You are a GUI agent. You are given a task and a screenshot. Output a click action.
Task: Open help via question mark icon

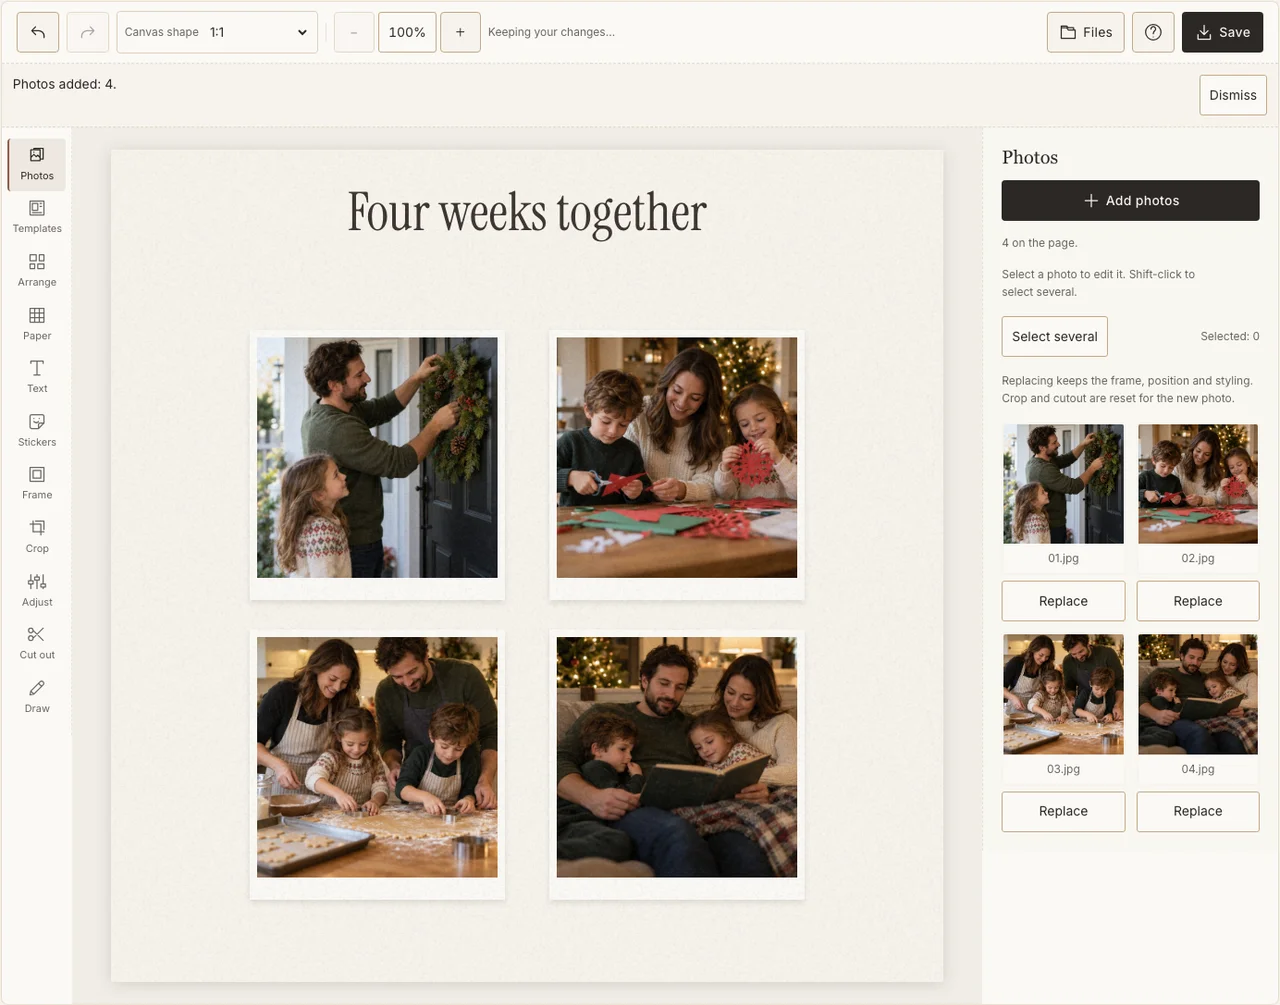[1153, 32]
